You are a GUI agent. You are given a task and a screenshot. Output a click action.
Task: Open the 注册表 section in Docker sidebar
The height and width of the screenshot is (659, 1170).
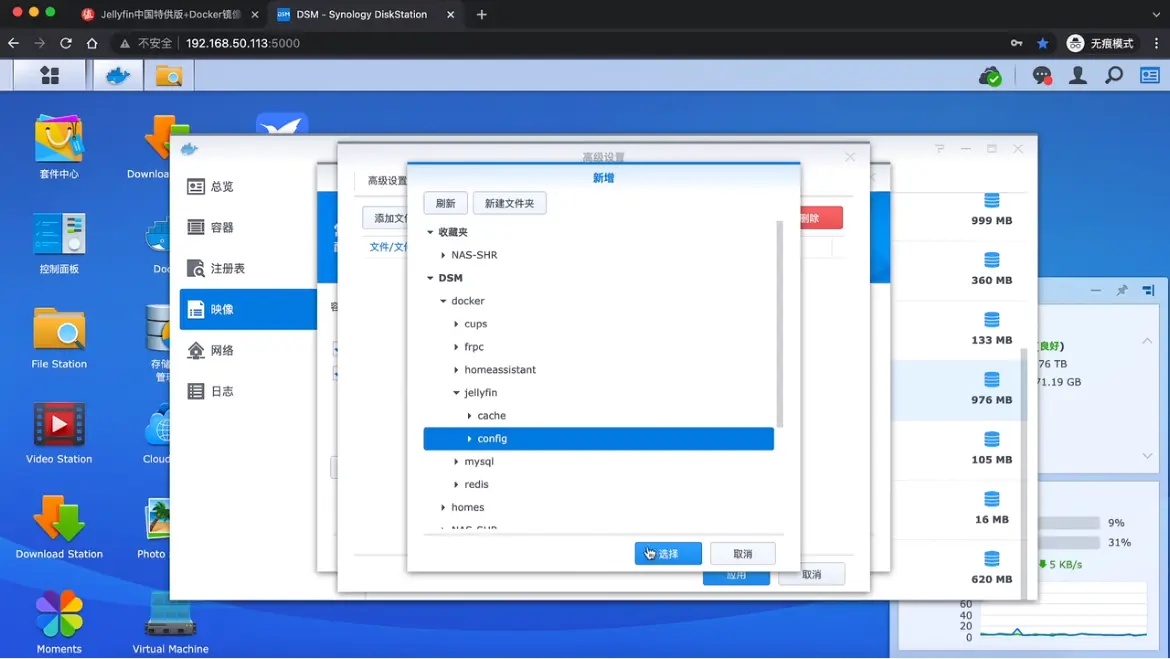click(227, 269)
